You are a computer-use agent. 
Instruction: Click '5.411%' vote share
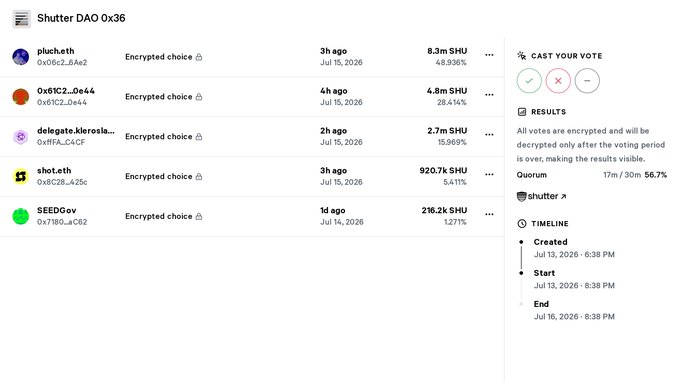coord(455,183)
